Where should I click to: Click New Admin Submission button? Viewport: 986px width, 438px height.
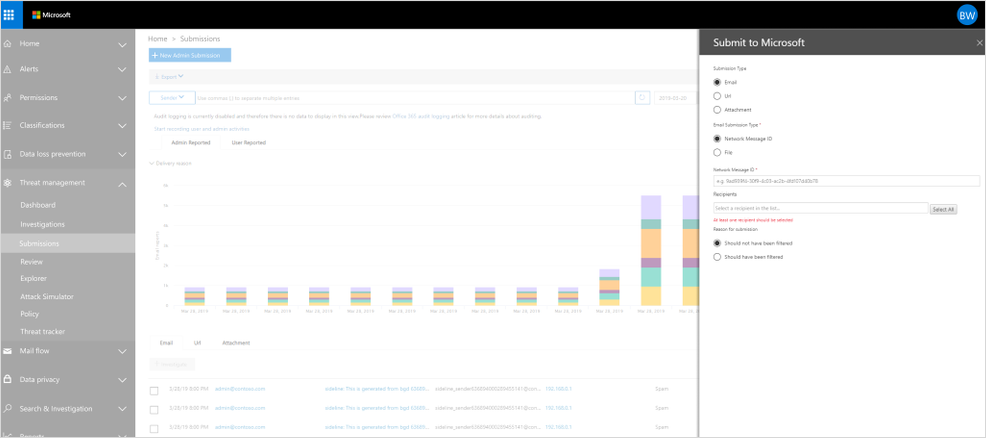[x=190, y=55]
